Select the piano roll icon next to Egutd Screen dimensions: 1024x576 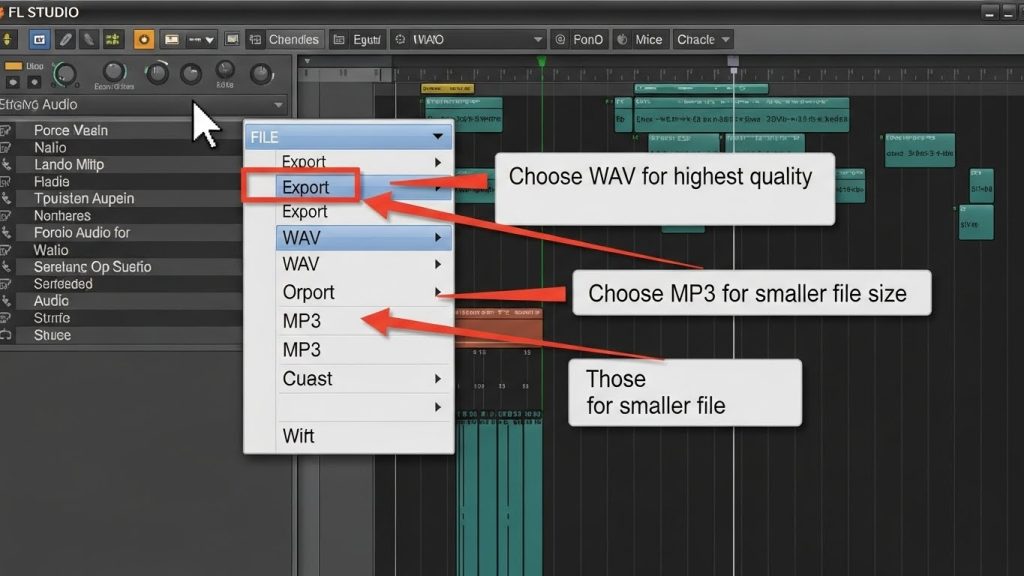point(339,39)
